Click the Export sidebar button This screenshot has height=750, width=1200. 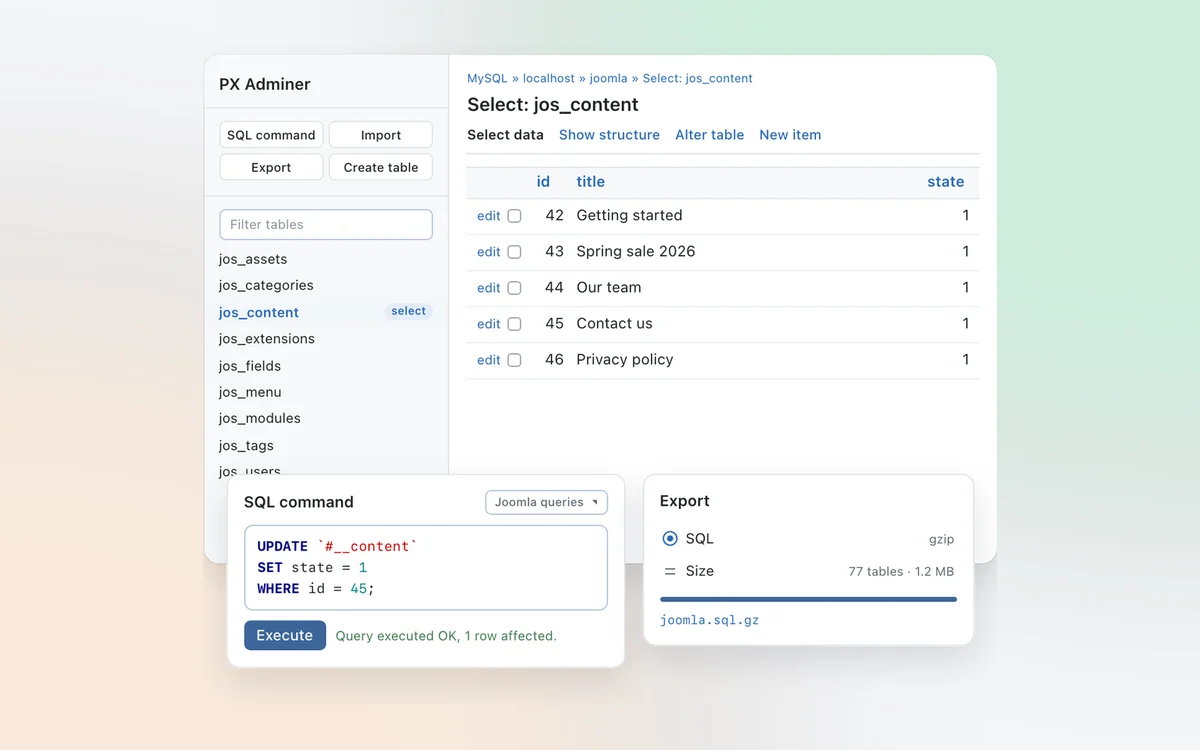pyautogui.click(x=271, y=167)
